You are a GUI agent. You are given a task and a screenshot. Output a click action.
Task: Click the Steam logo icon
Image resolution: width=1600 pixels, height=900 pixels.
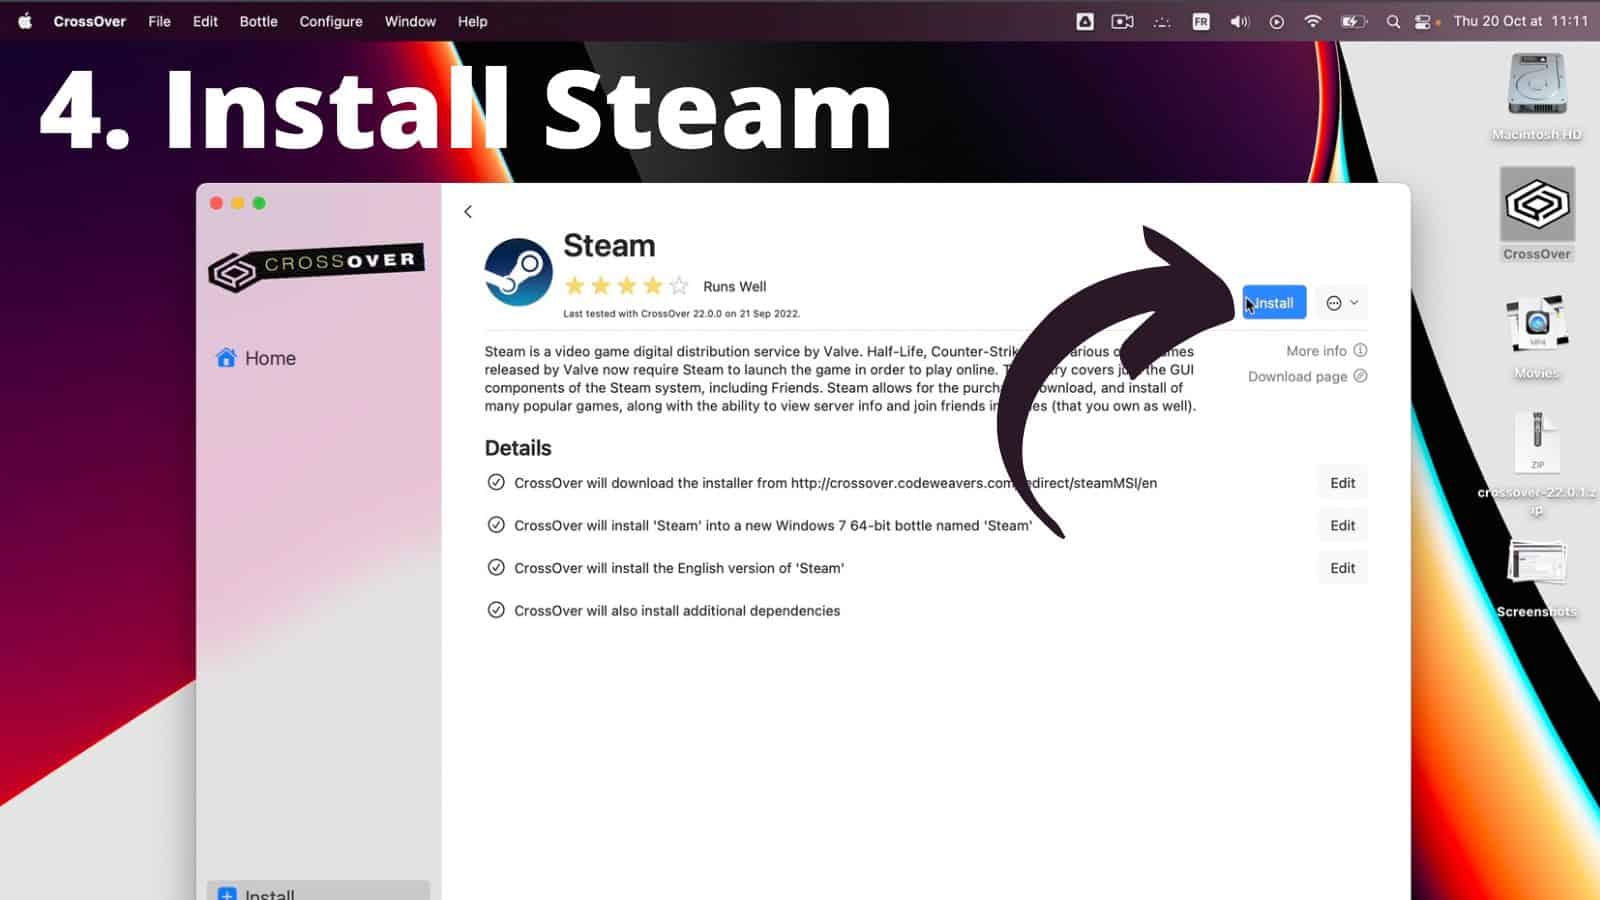[518, 272]
